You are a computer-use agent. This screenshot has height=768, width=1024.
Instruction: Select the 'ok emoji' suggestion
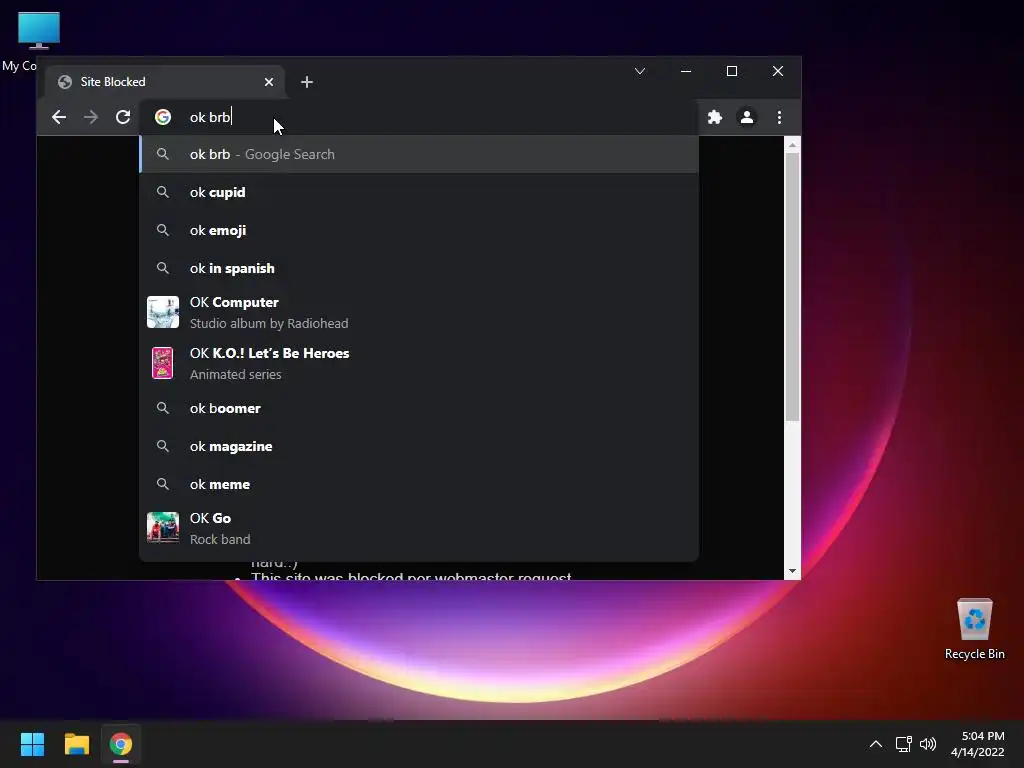419,230
